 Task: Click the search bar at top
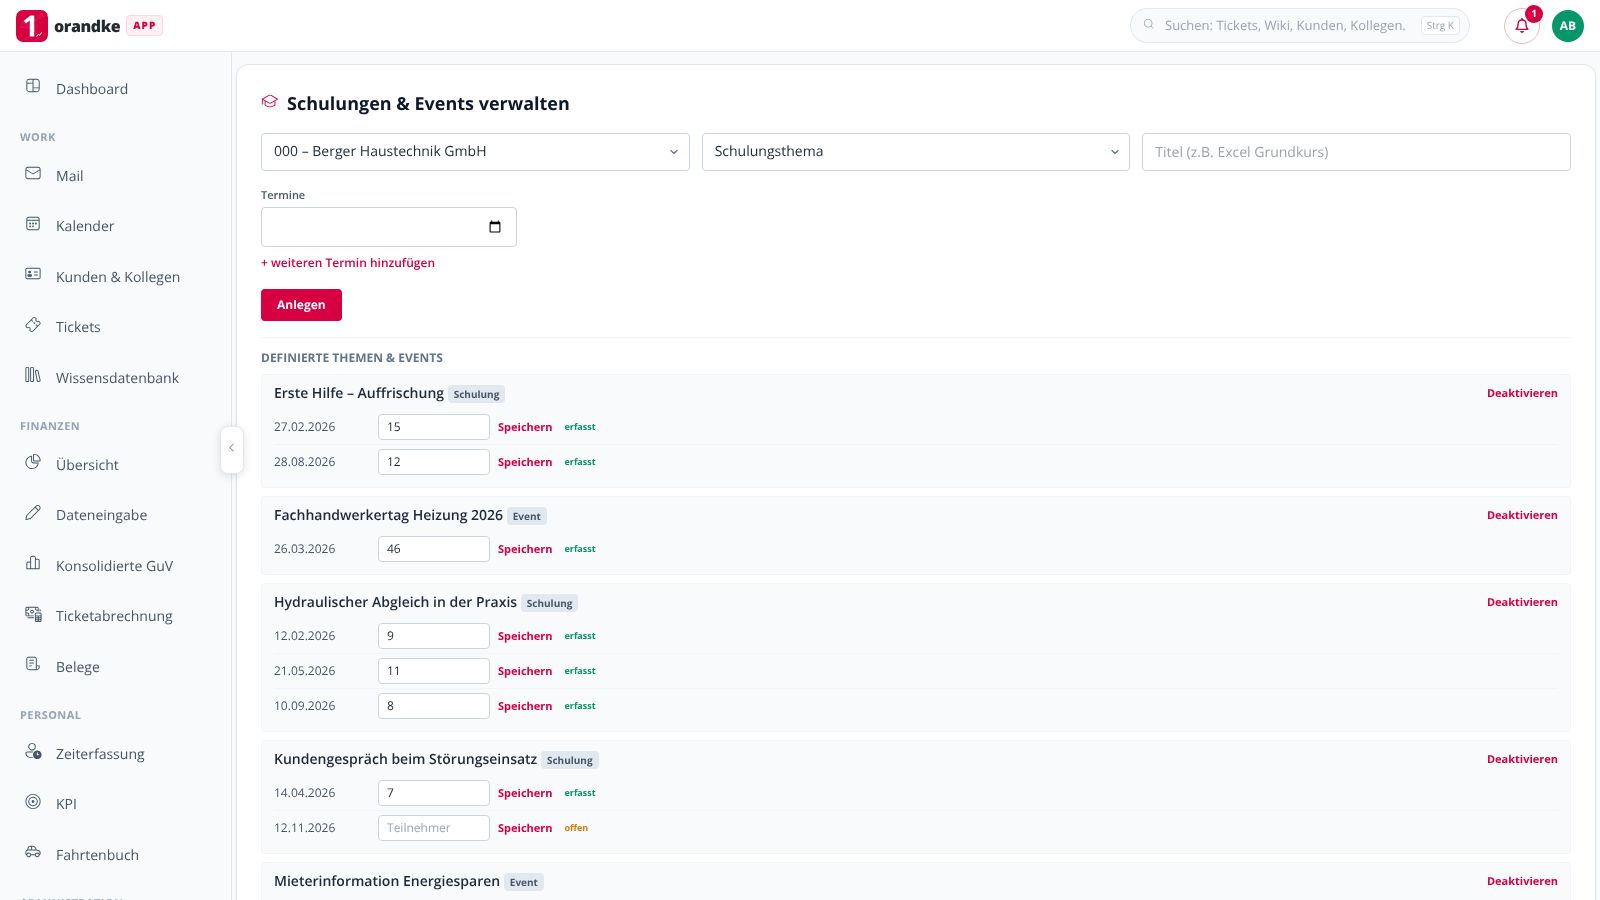coord(1300,26)
